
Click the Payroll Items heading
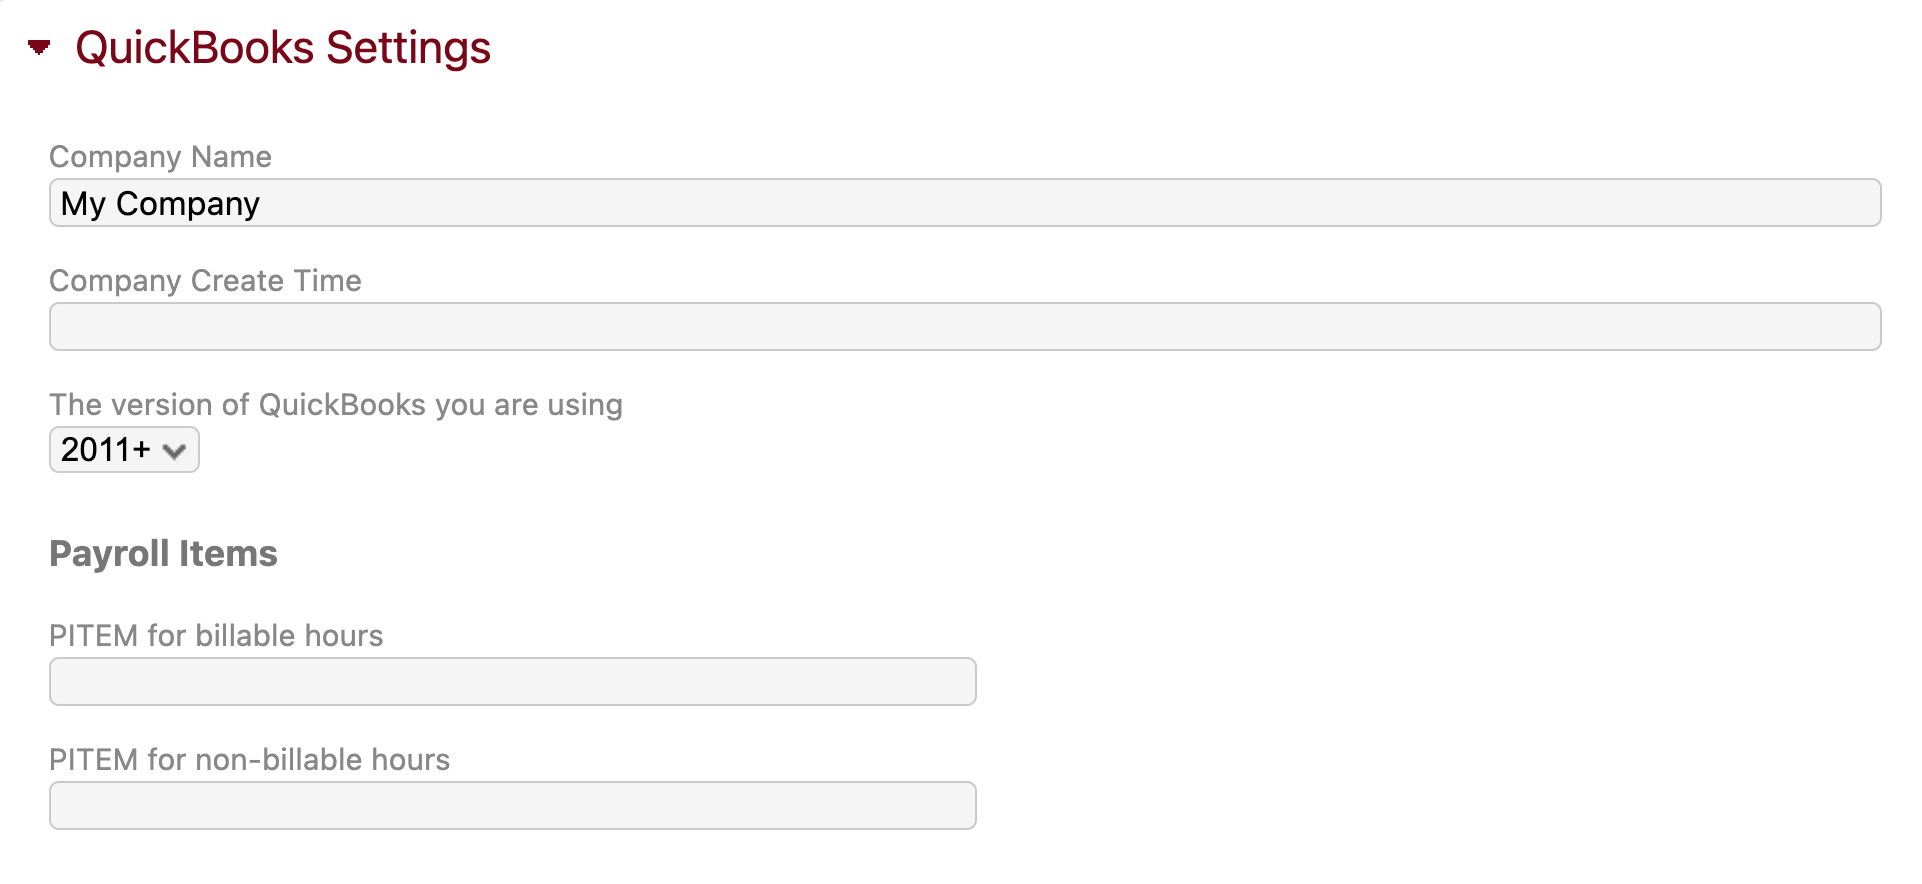pyautogui.click(x=163, y=553)
